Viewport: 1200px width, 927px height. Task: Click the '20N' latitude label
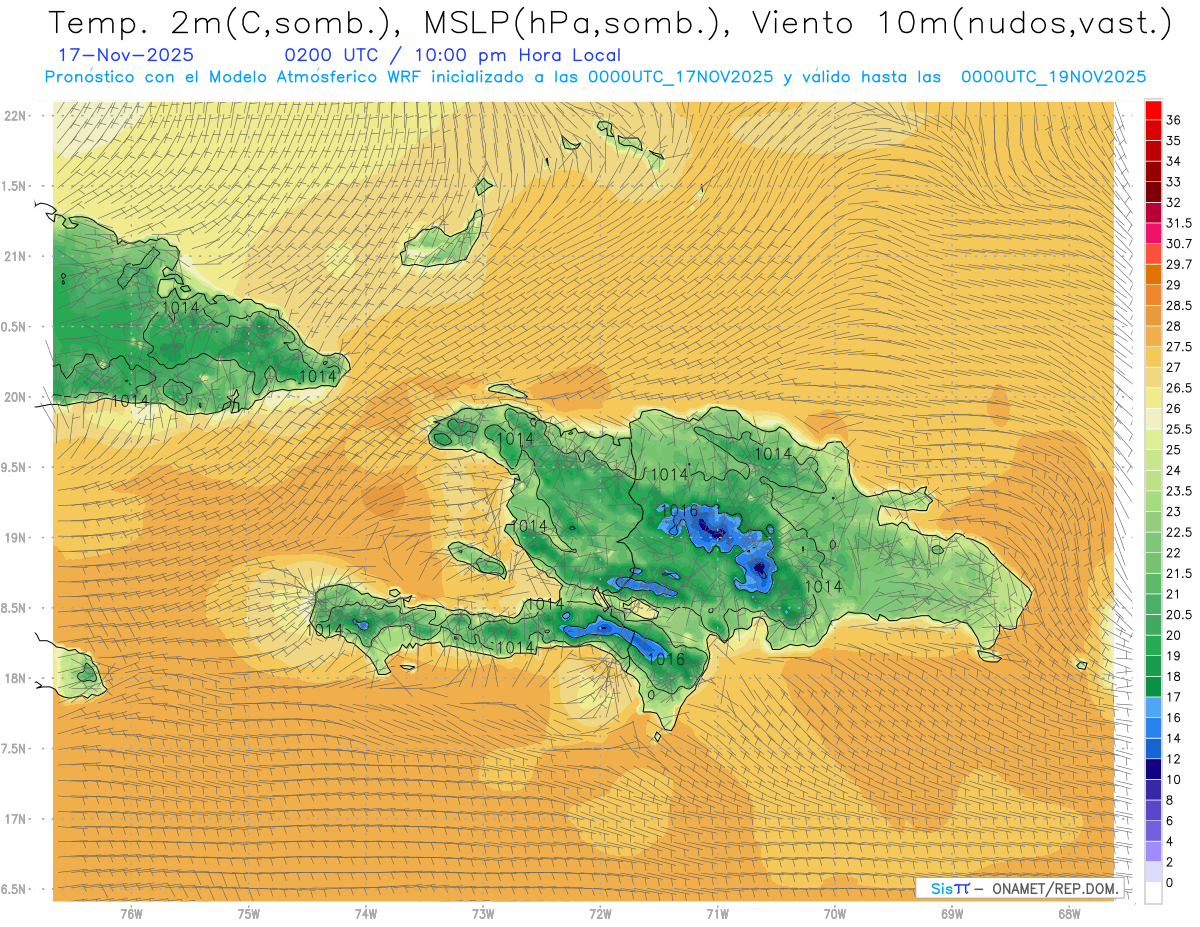[x=15, y=397]
